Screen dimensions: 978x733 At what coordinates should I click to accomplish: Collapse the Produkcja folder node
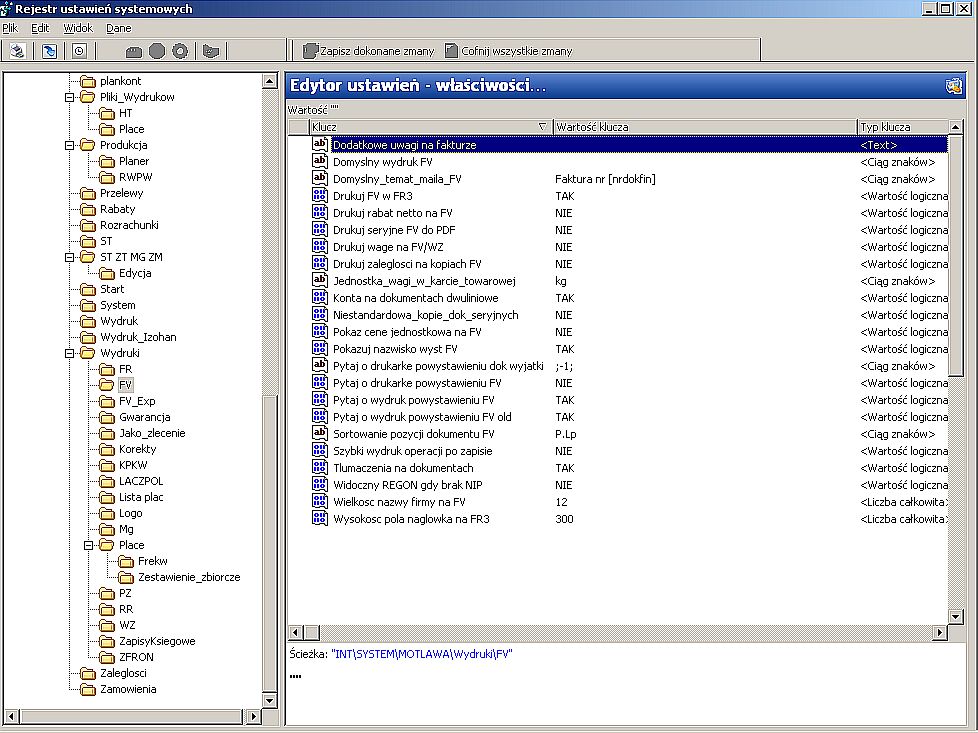[x=70, y=145]
